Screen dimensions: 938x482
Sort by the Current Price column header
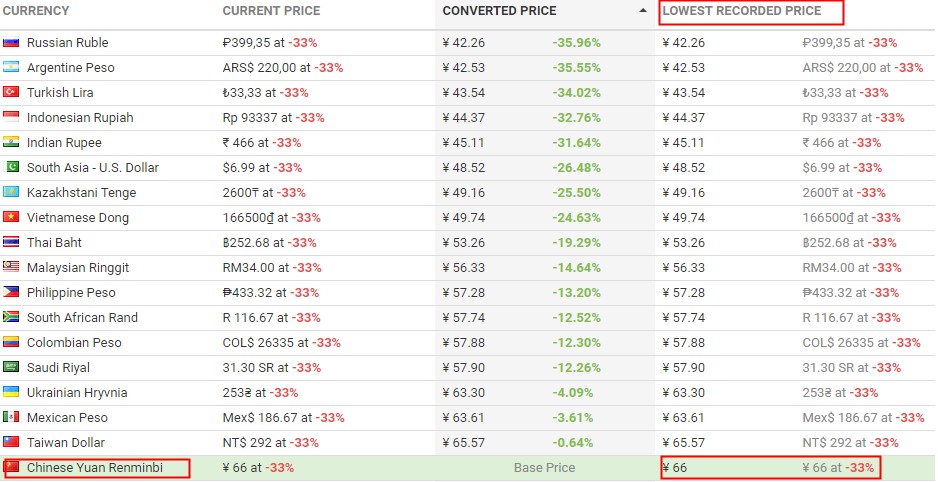click(x=271, y=11)
